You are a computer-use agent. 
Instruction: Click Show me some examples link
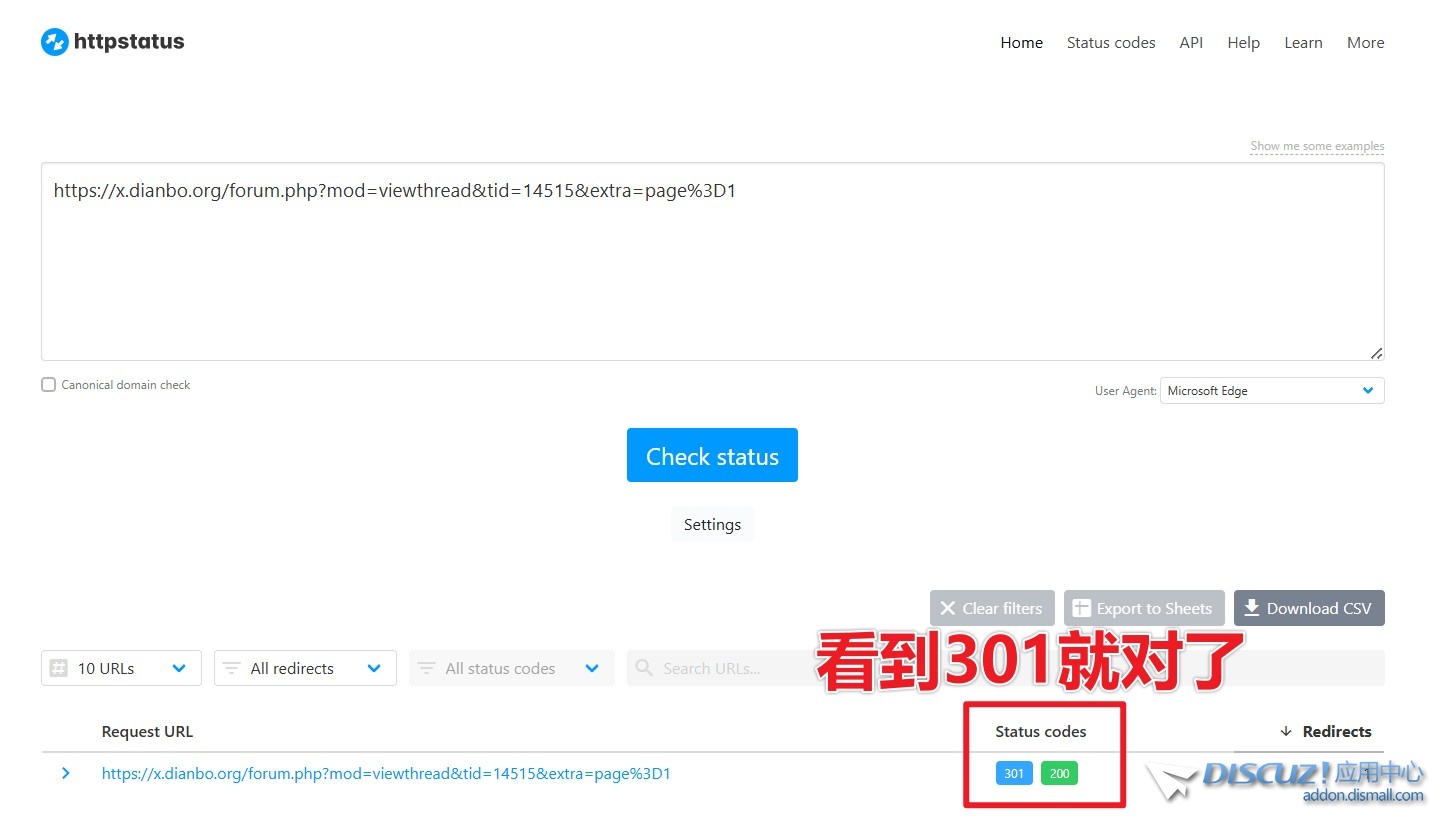[x=1316, y=146]
